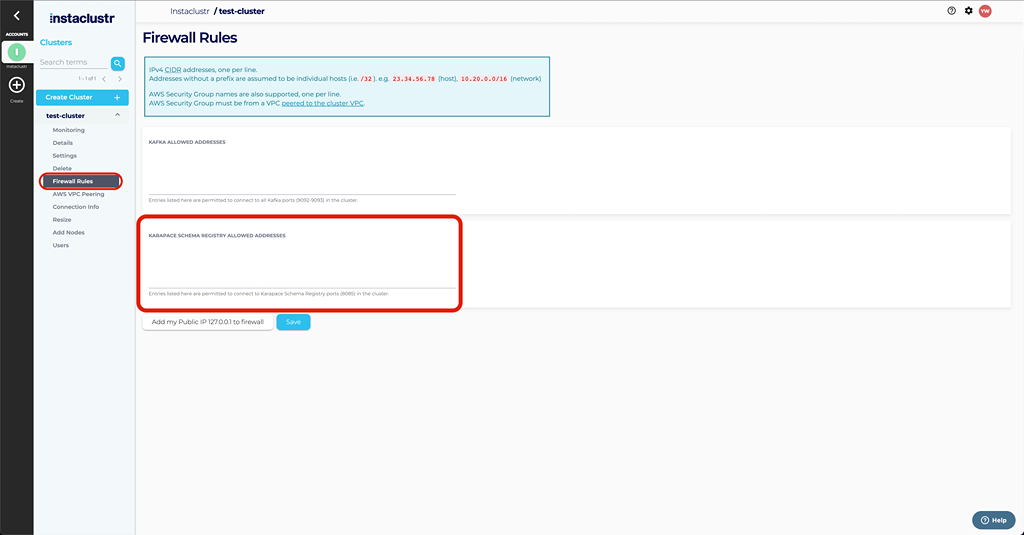This screenshot has height=535, width=1024.
Task: Click Add my Public IP to firewall
Action: [207, 322]
